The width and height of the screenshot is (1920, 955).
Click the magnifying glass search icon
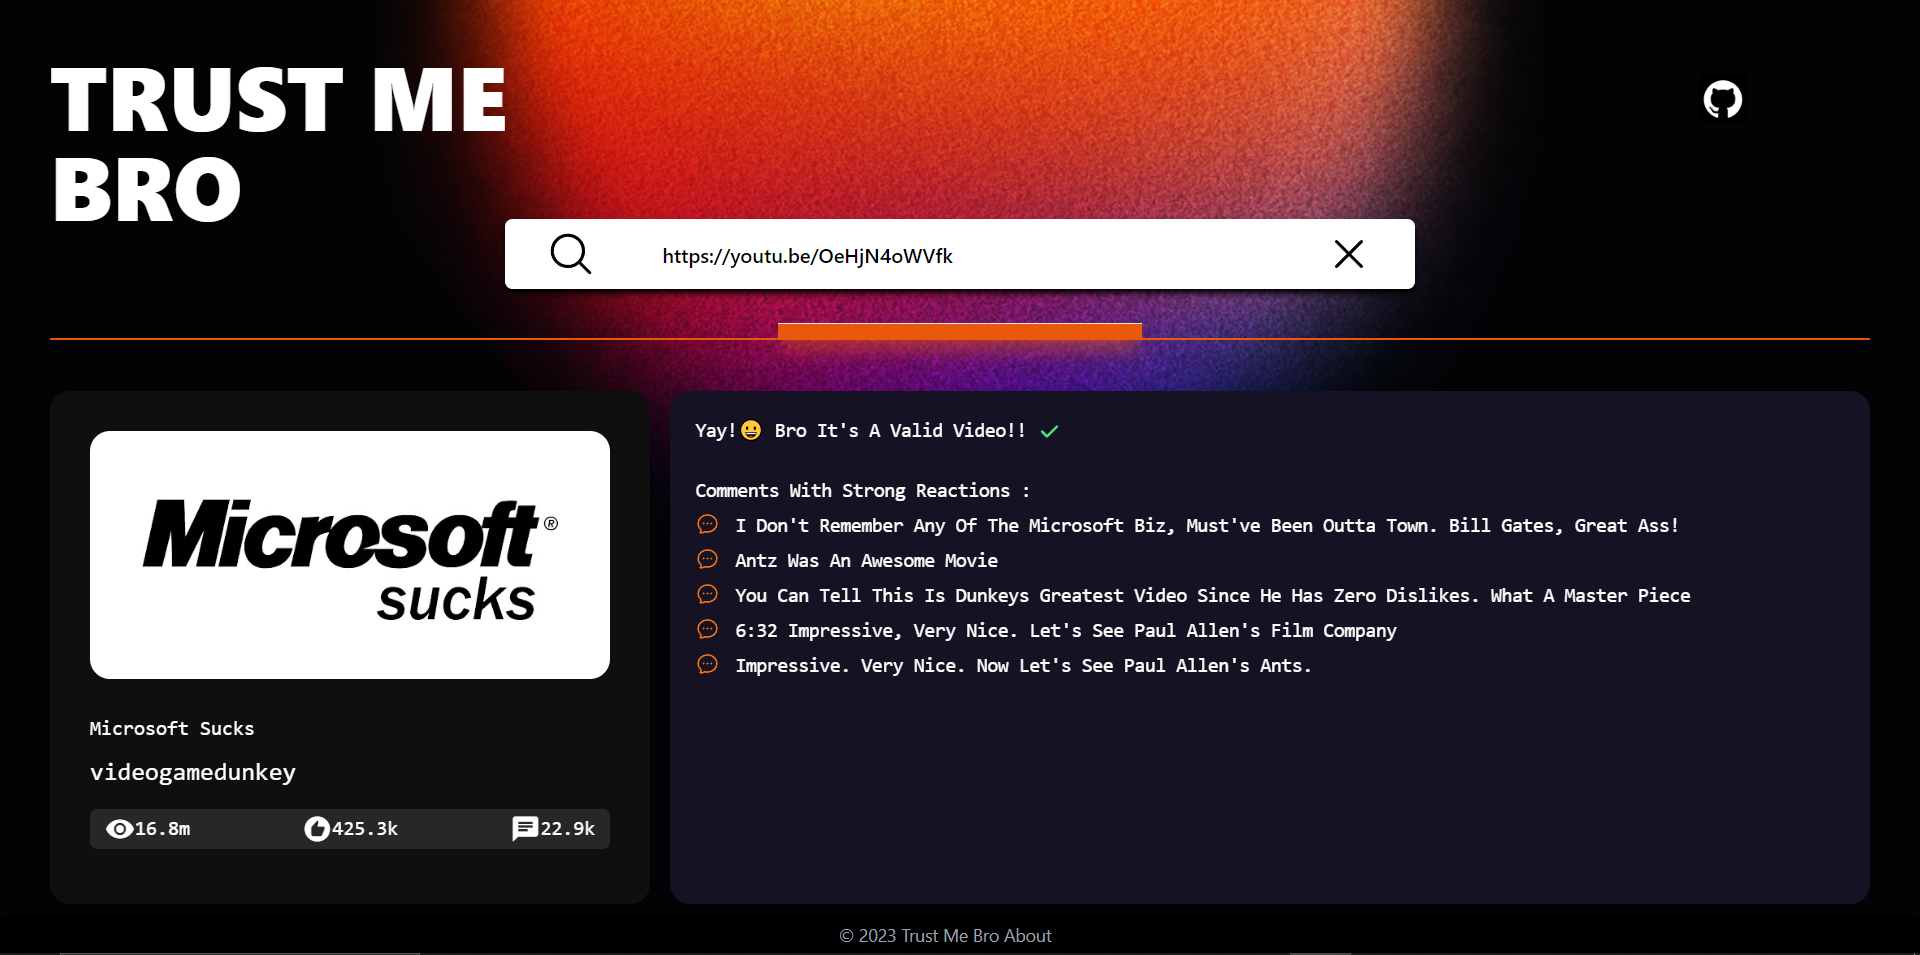570,254
